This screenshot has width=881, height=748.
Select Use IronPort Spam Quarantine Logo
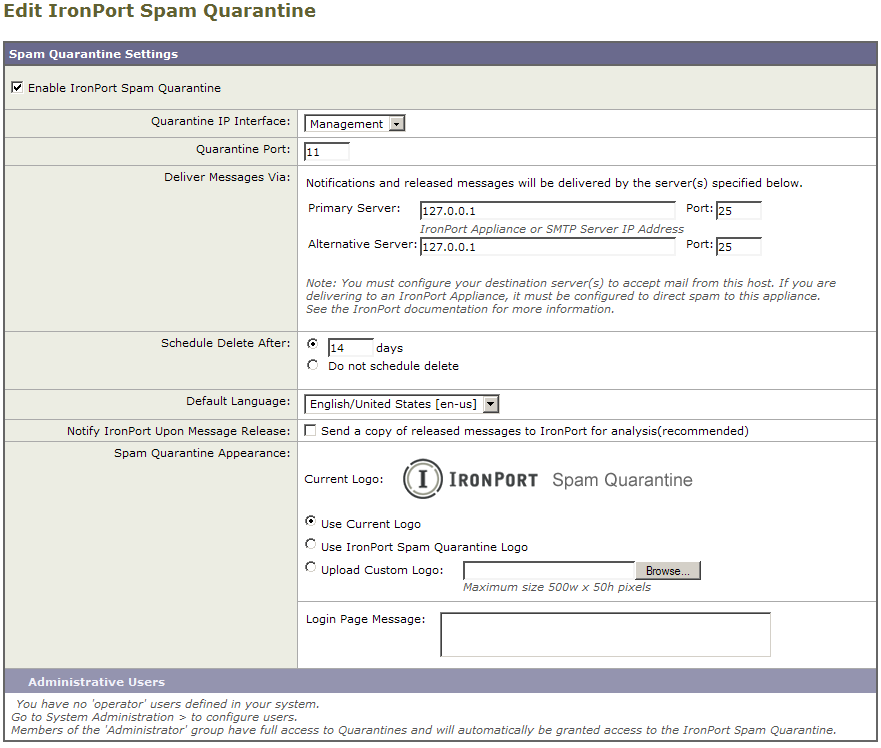310,544
